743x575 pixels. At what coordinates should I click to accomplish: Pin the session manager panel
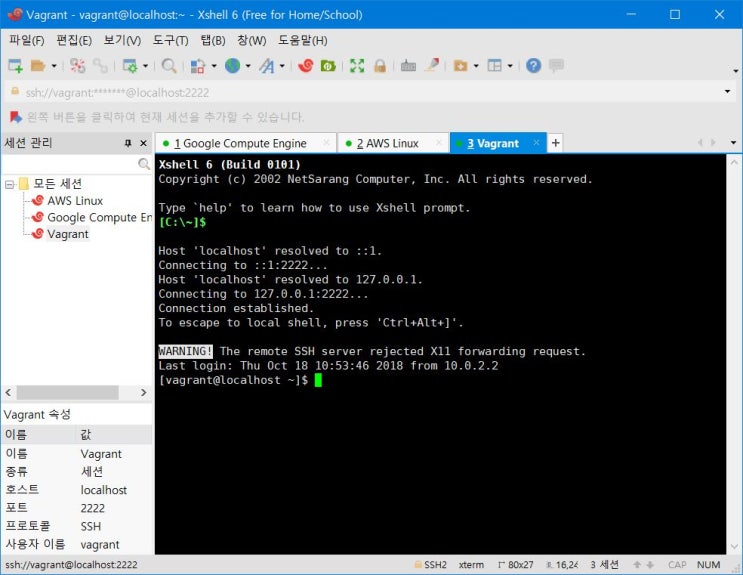click(128, 143)
